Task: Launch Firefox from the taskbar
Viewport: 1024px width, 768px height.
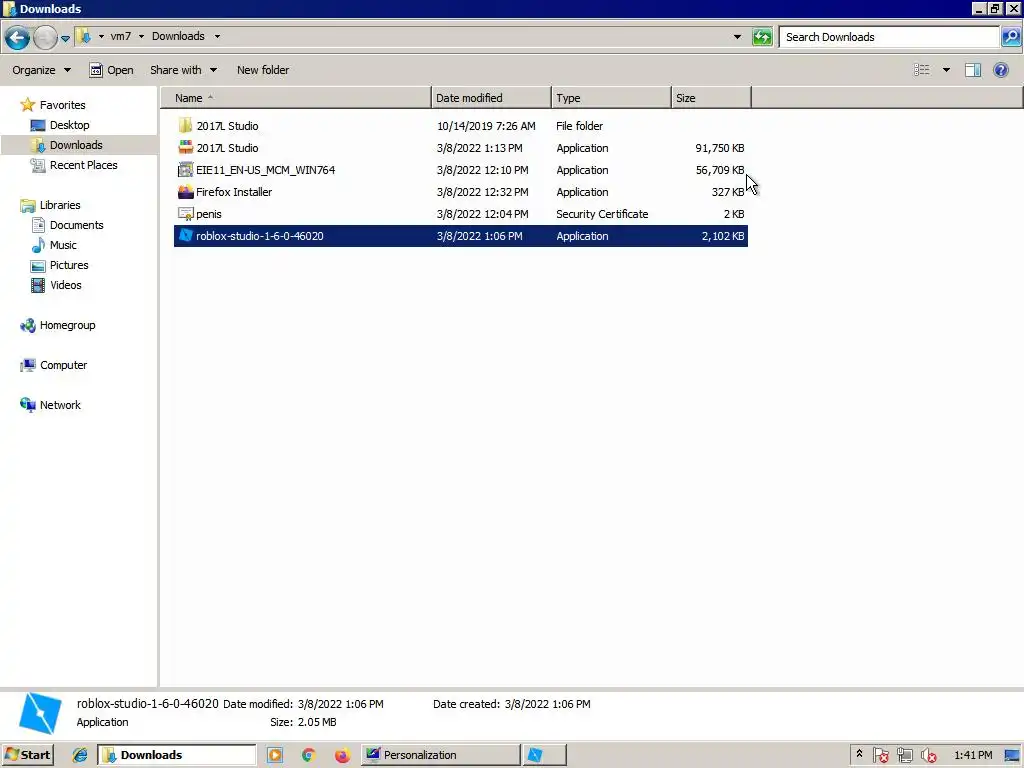Action: click(x=342, y=755)
